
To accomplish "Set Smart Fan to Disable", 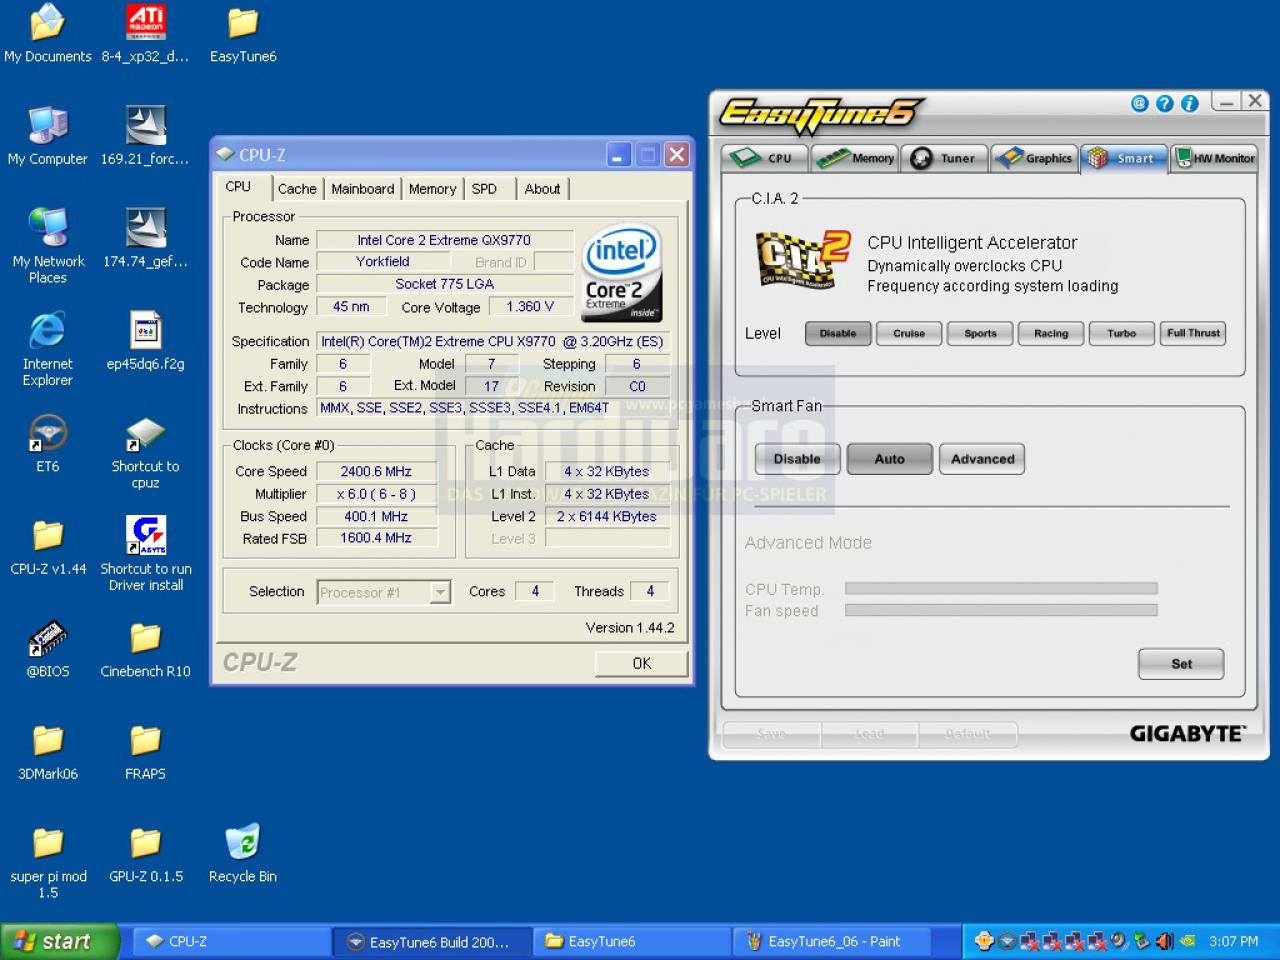I will click(797, 459).
